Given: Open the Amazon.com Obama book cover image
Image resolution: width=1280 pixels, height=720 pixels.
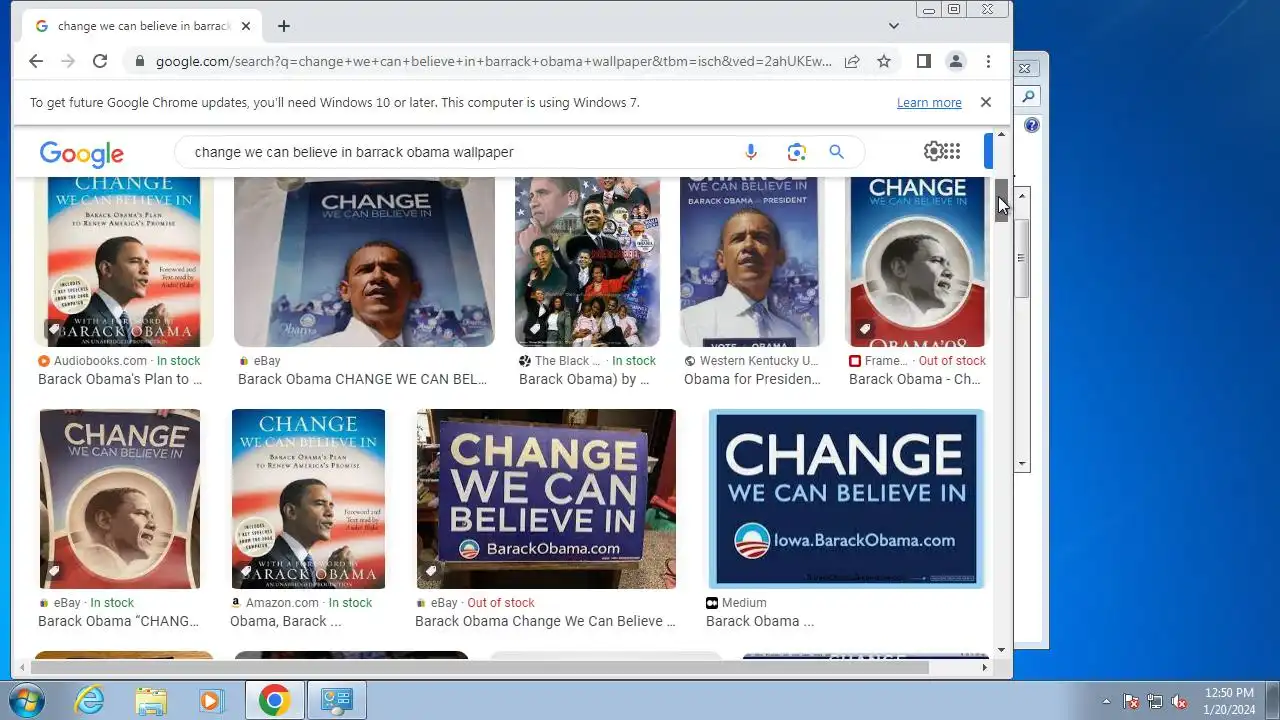Looking at the screenshot, I should (308, 499).
